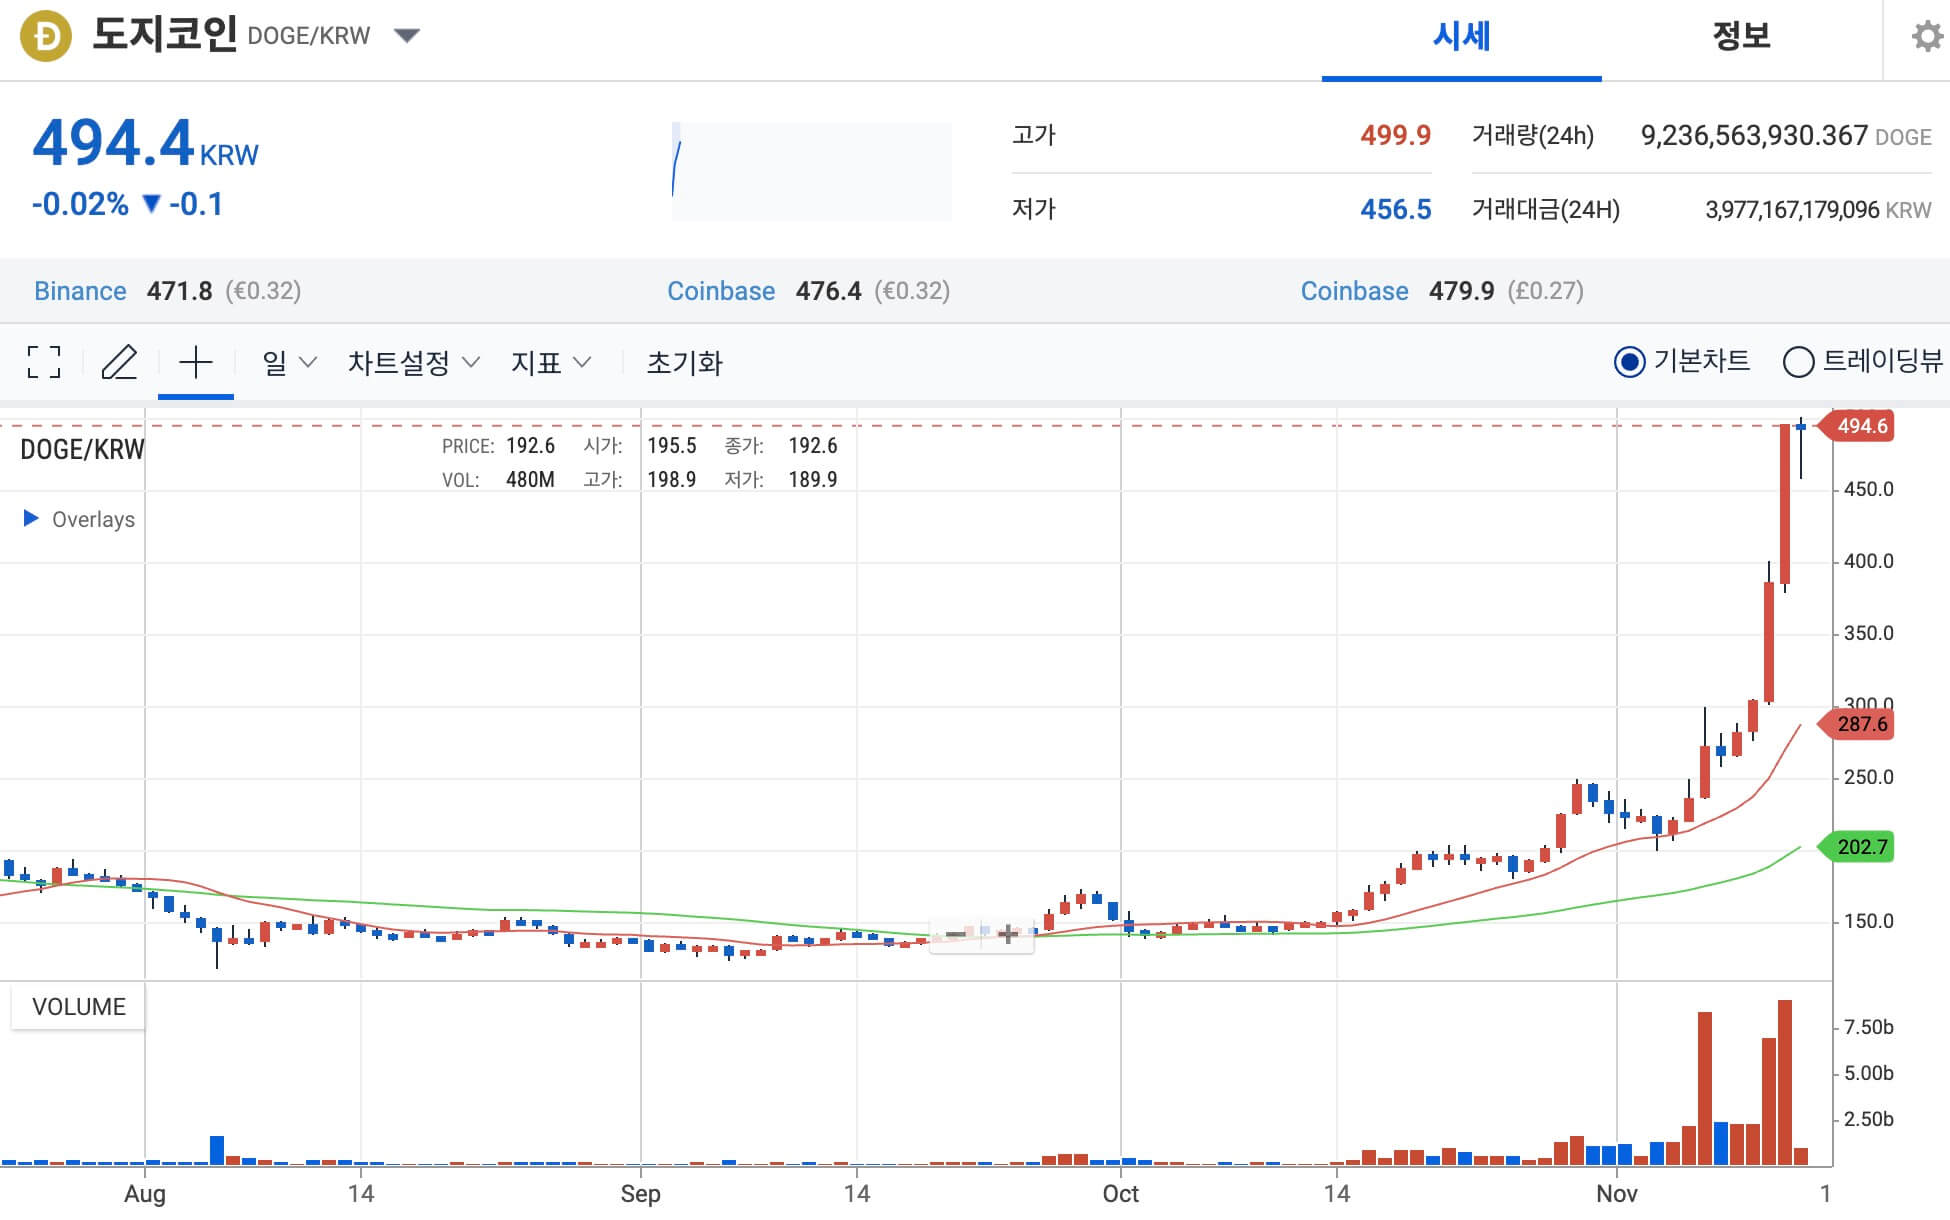Click the 24h volume 9,236,563,930.367 DOGE
This screenshot has width=1950, height=1220.
point(1786,136)
